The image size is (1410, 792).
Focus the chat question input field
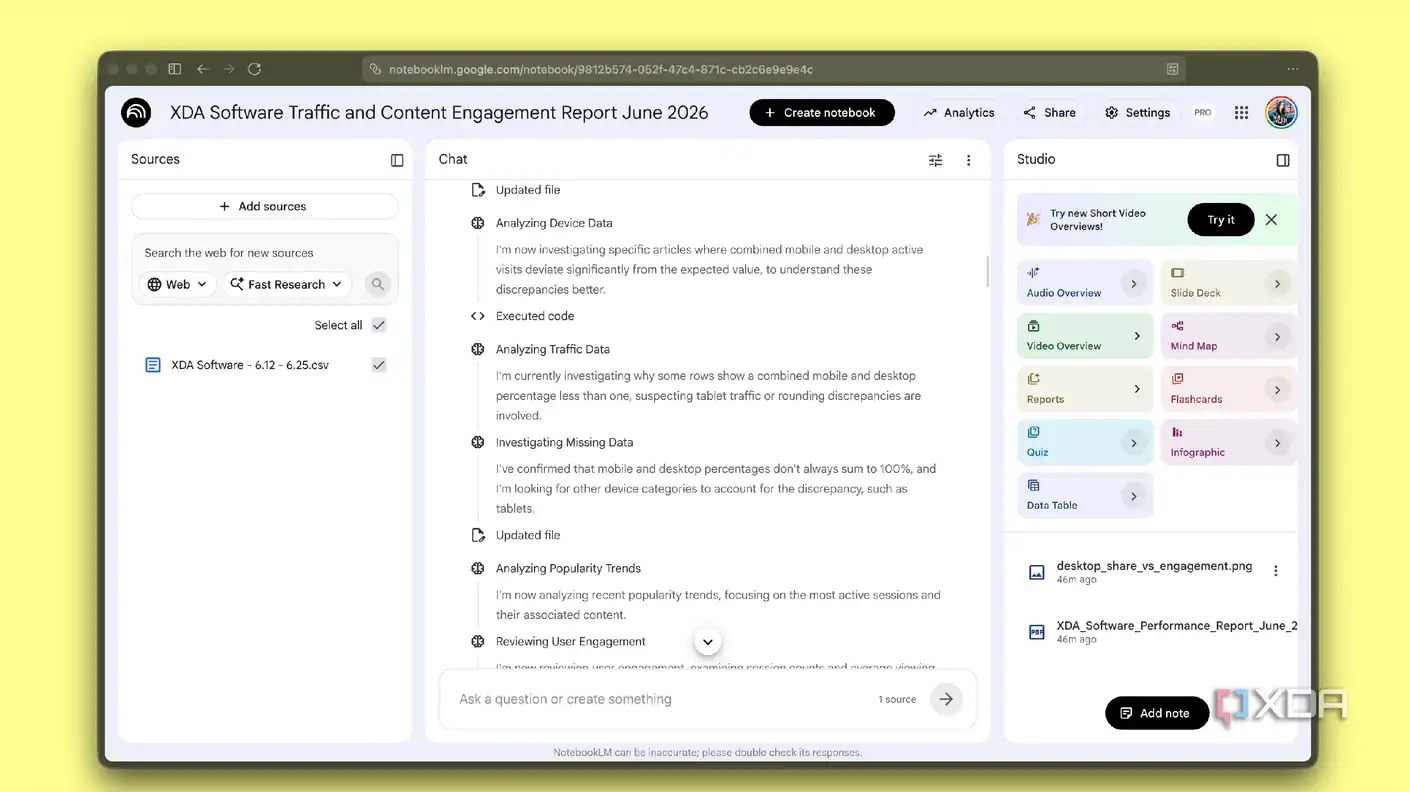(660, 699)
